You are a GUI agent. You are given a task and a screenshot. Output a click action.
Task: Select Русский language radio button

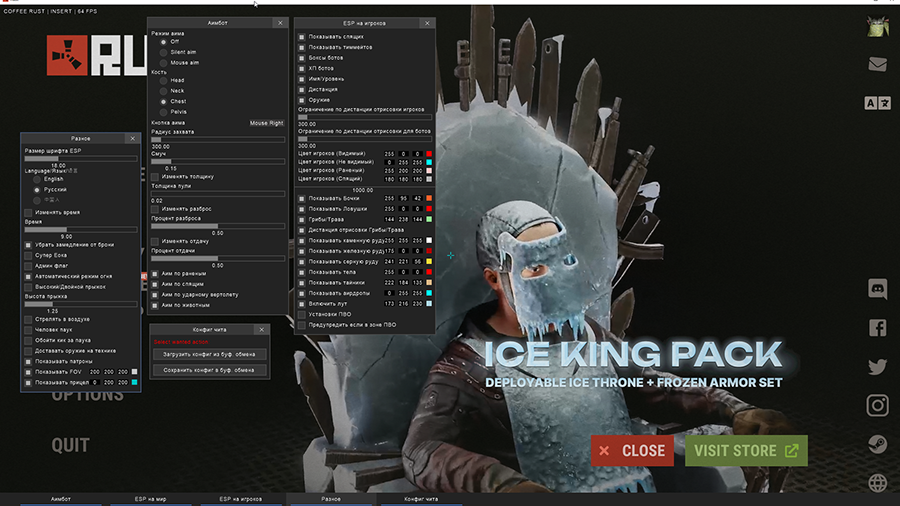coord(37,189)
